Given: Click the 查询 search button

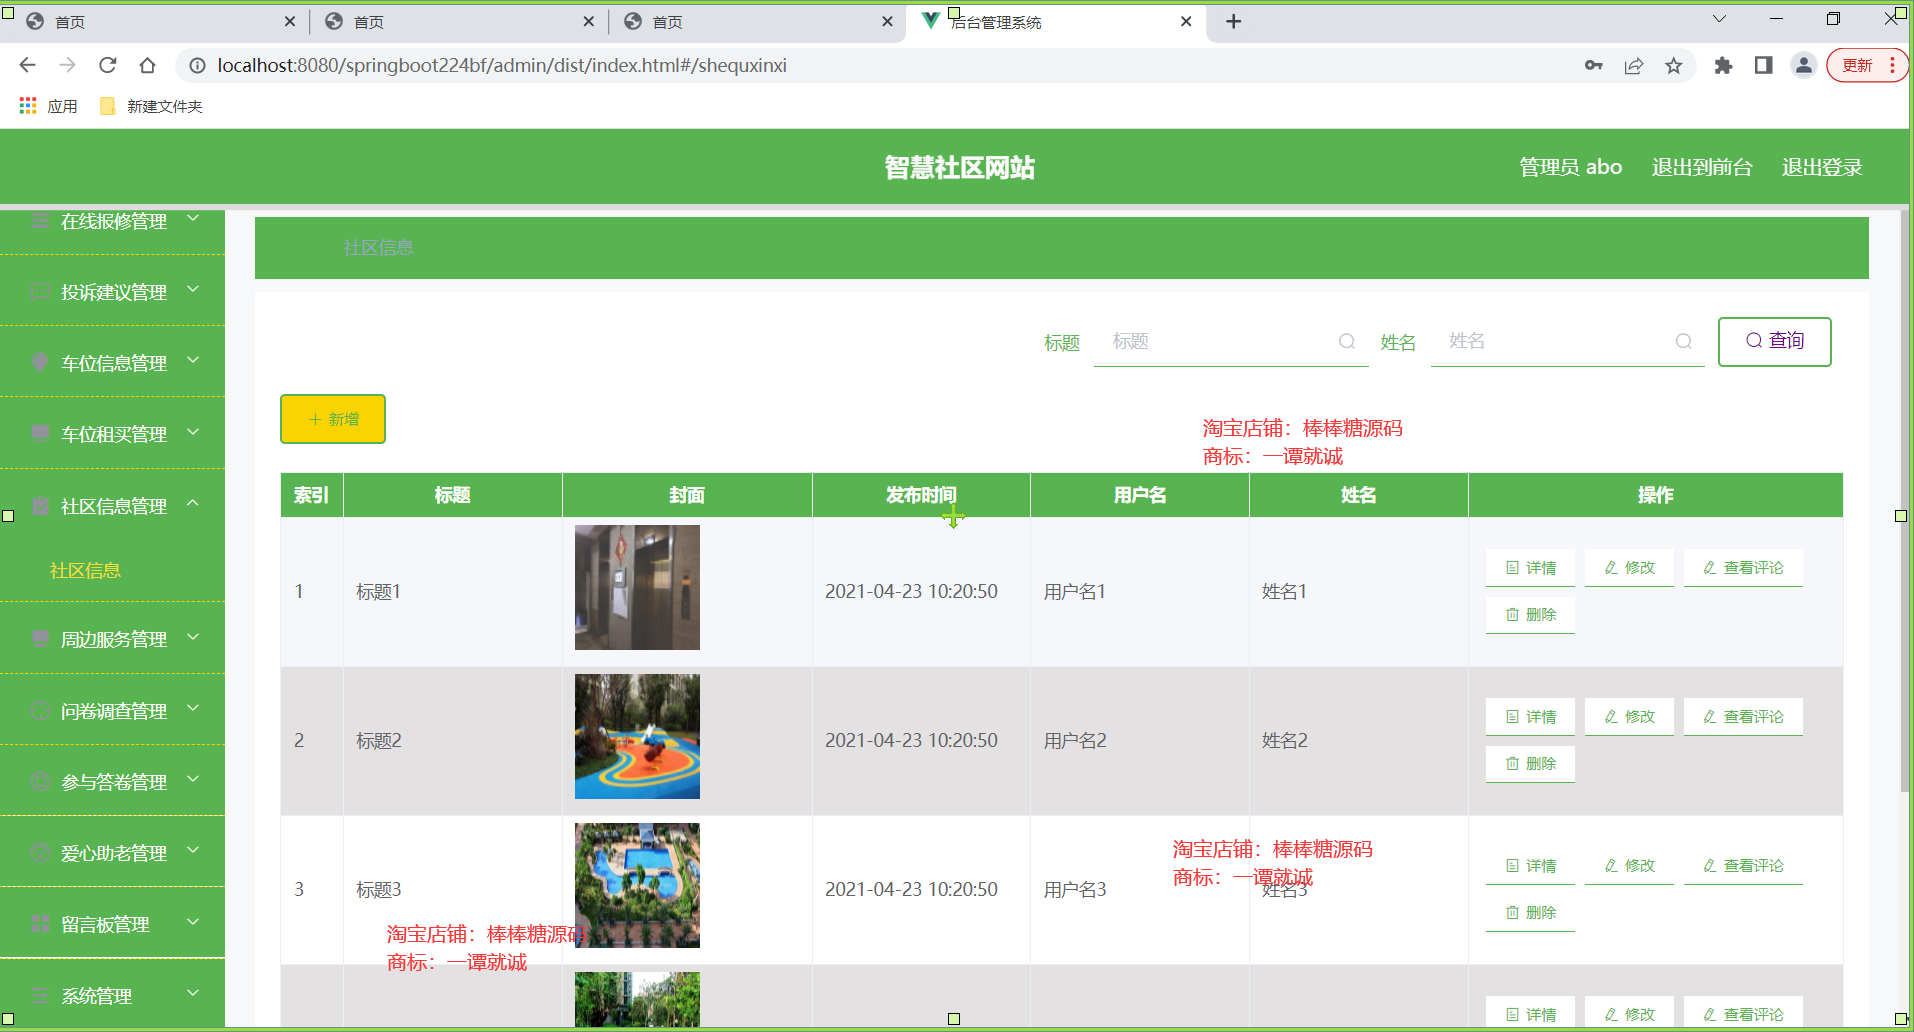Looking at the screenshot, I should coord(1774,341).
